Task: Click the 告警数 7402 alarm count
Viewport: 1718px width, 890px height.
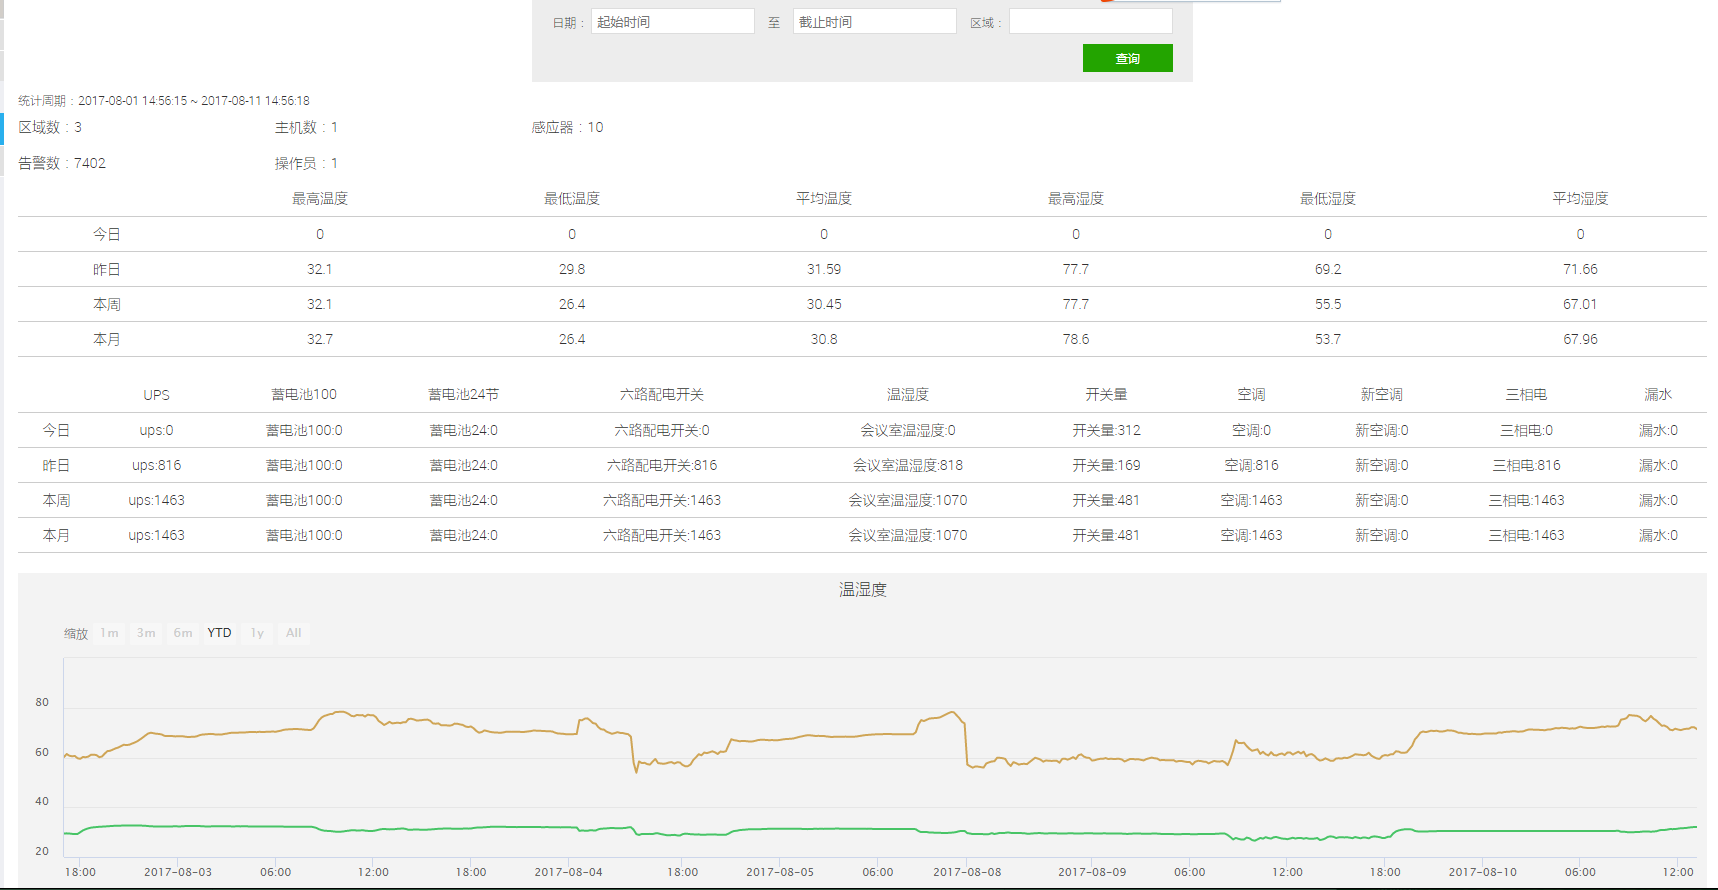Action: pyautogui.click(x=62, y=163)
